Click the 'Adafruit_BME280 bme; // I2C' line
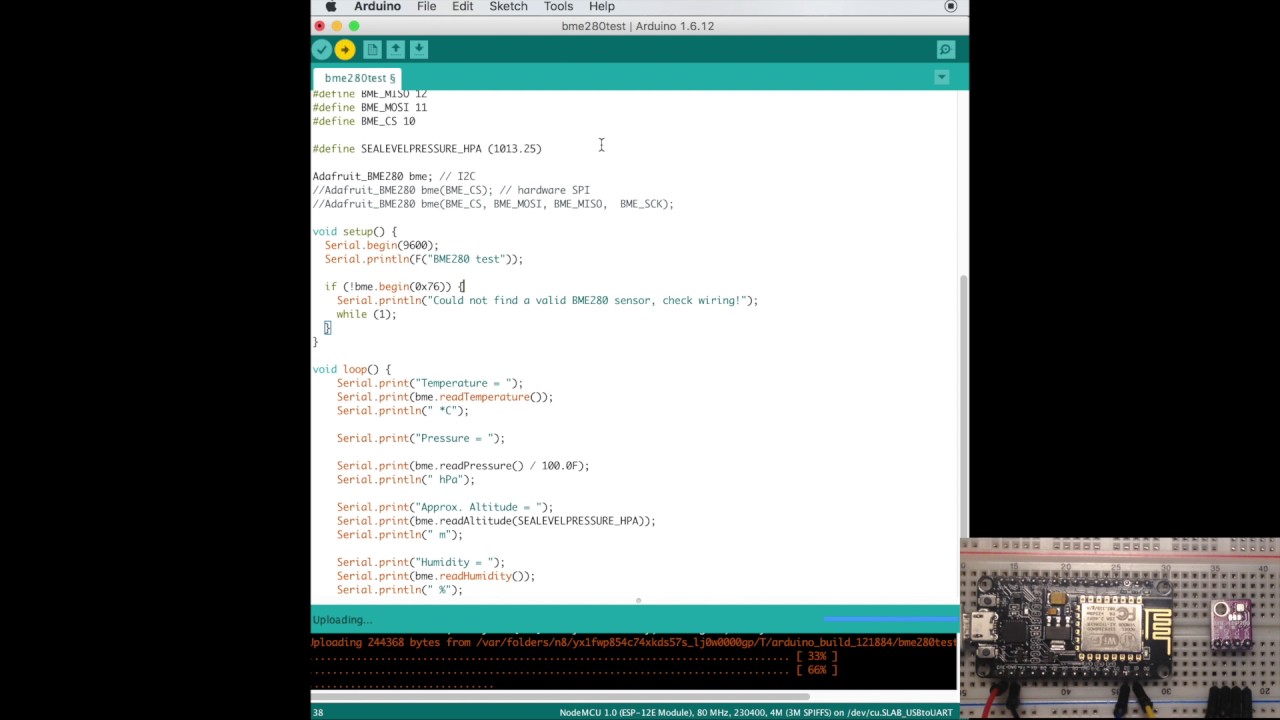Image resolution: width=1280 pixels, height=720 pixels. point(394,176)
